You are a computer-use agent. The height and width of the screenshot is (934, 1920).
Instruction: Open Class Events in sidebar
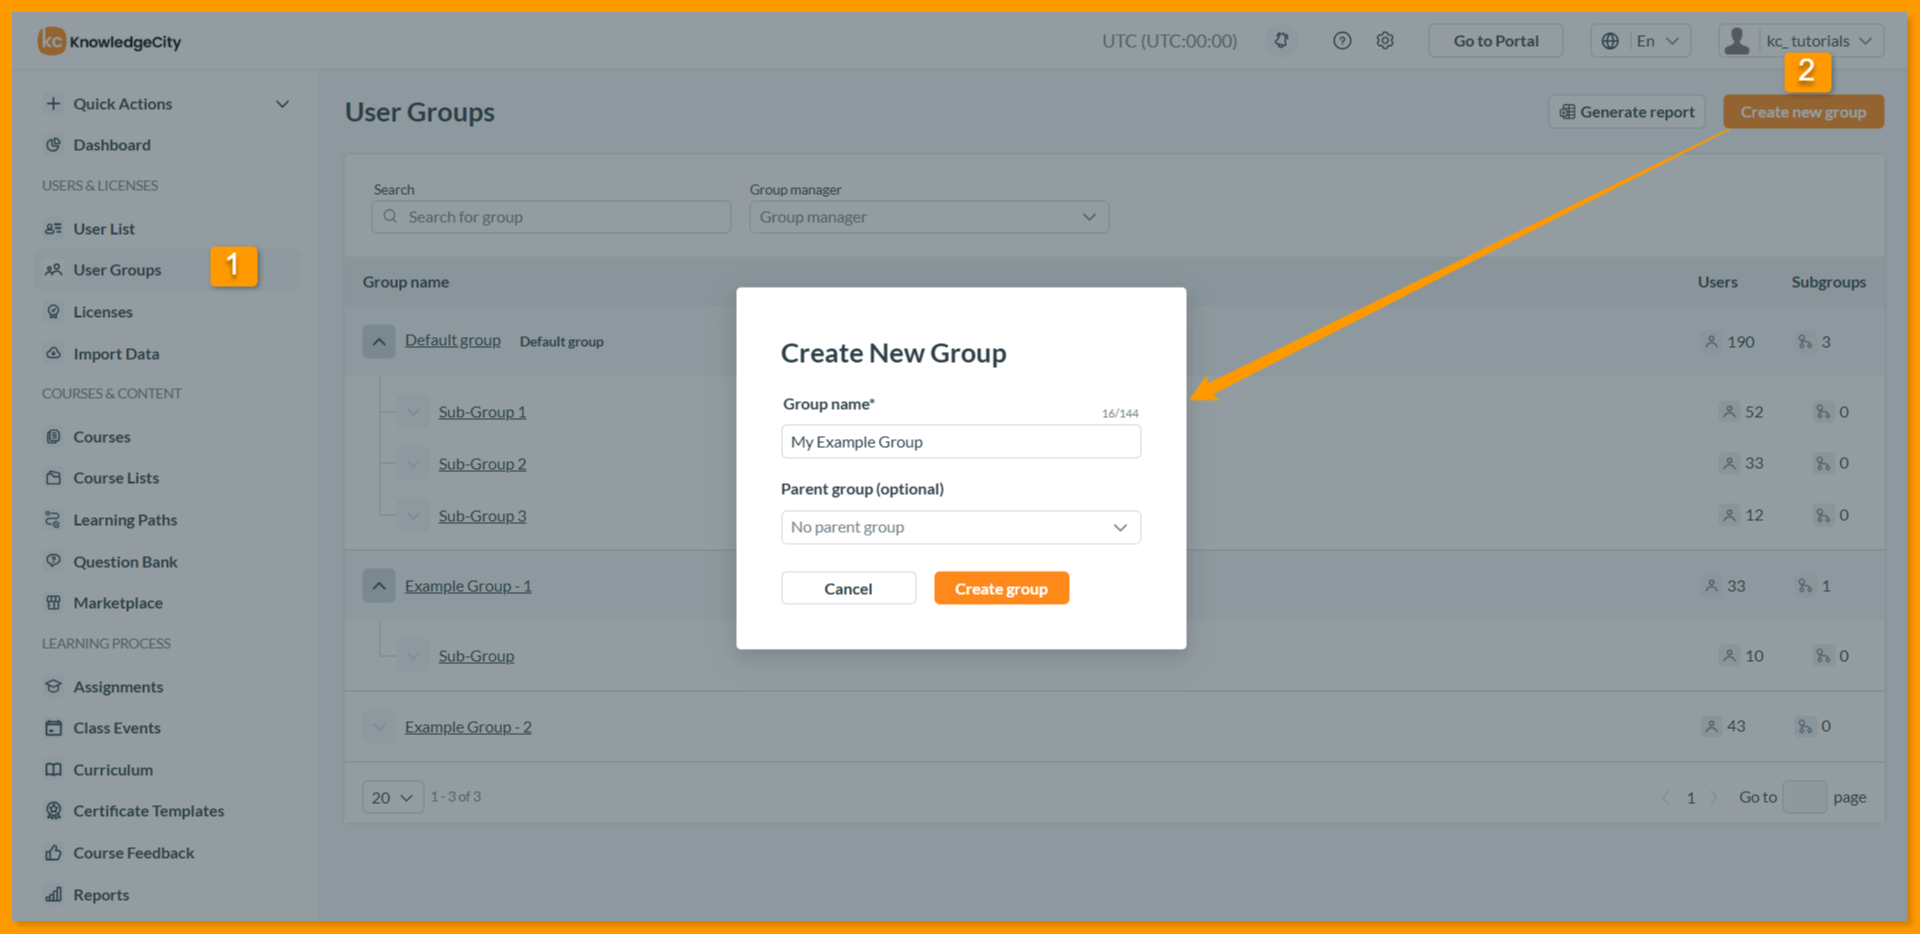pos(117,728)
